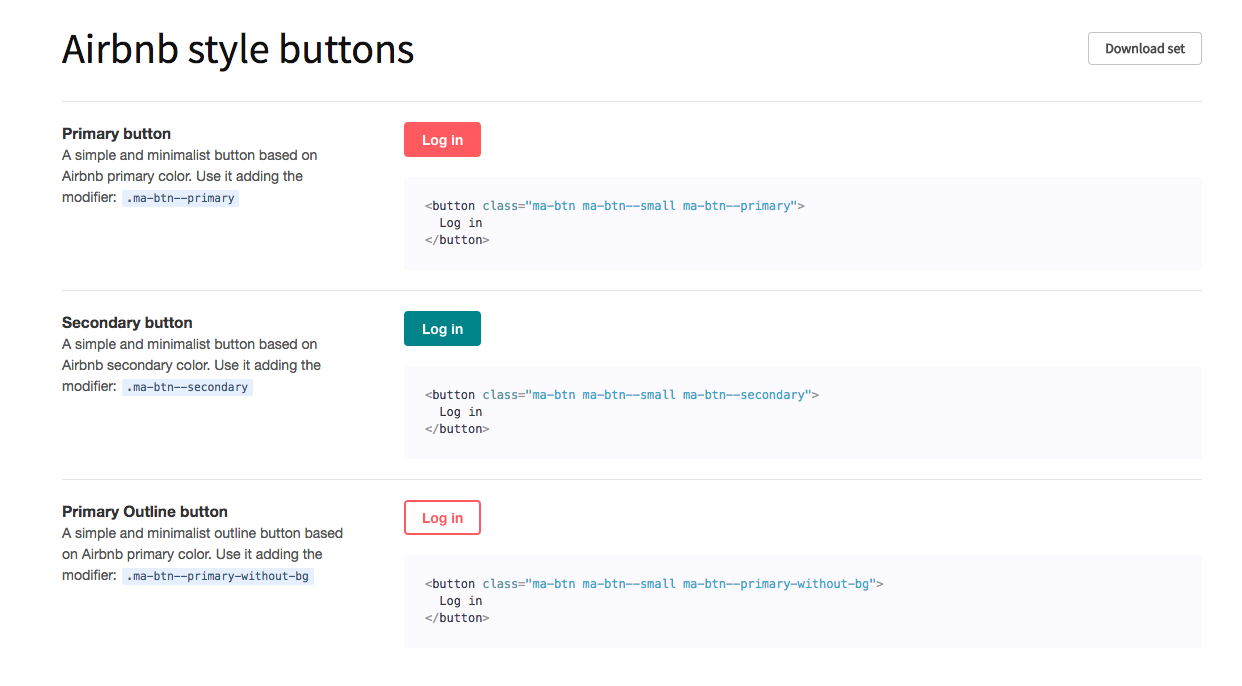The image size is (1242, 686).
Task: Click the Secondary button section heading
Action: (x=127, y=322)
